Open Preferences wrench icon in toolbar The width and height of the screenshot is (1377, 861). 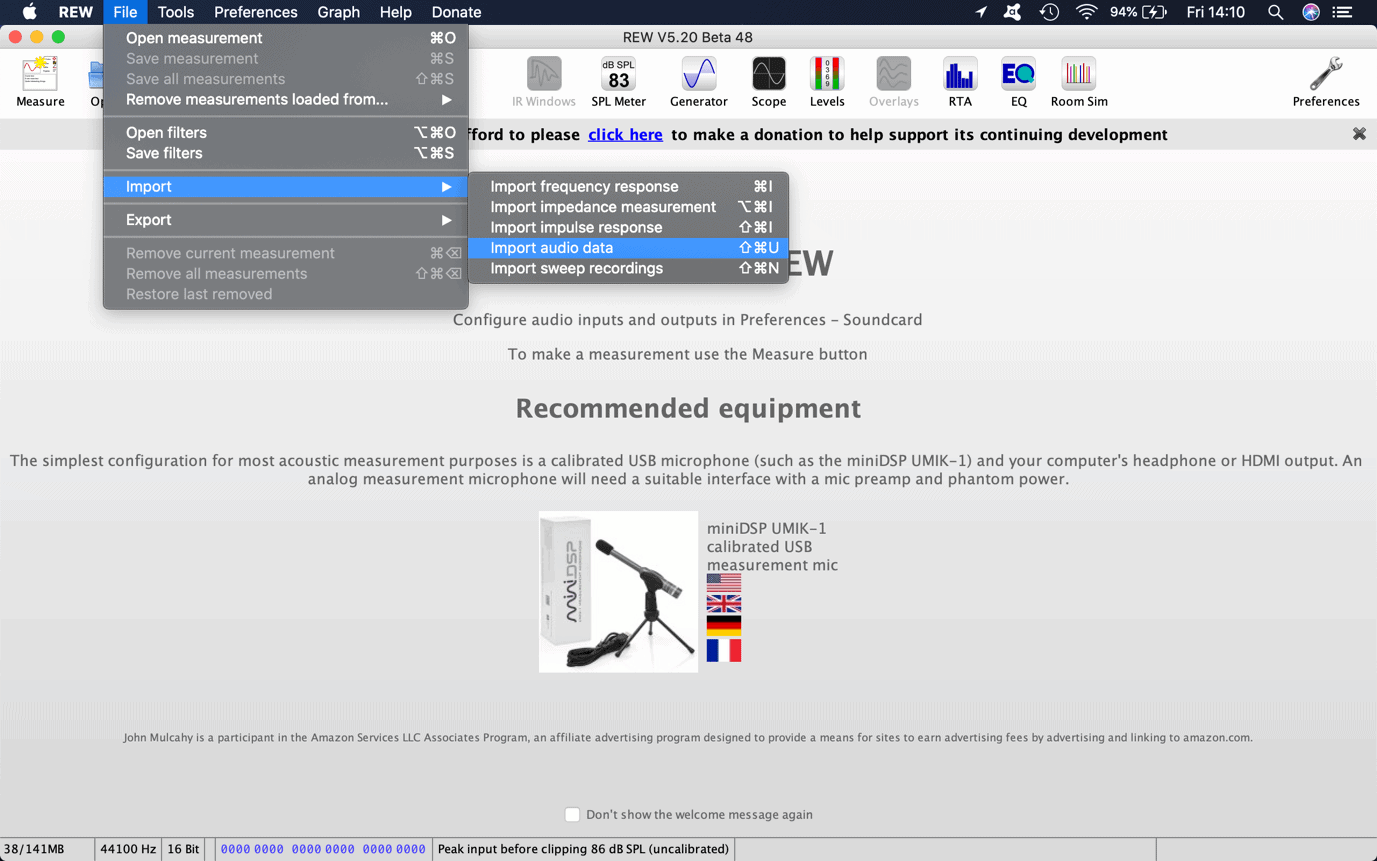(1325, 81)
